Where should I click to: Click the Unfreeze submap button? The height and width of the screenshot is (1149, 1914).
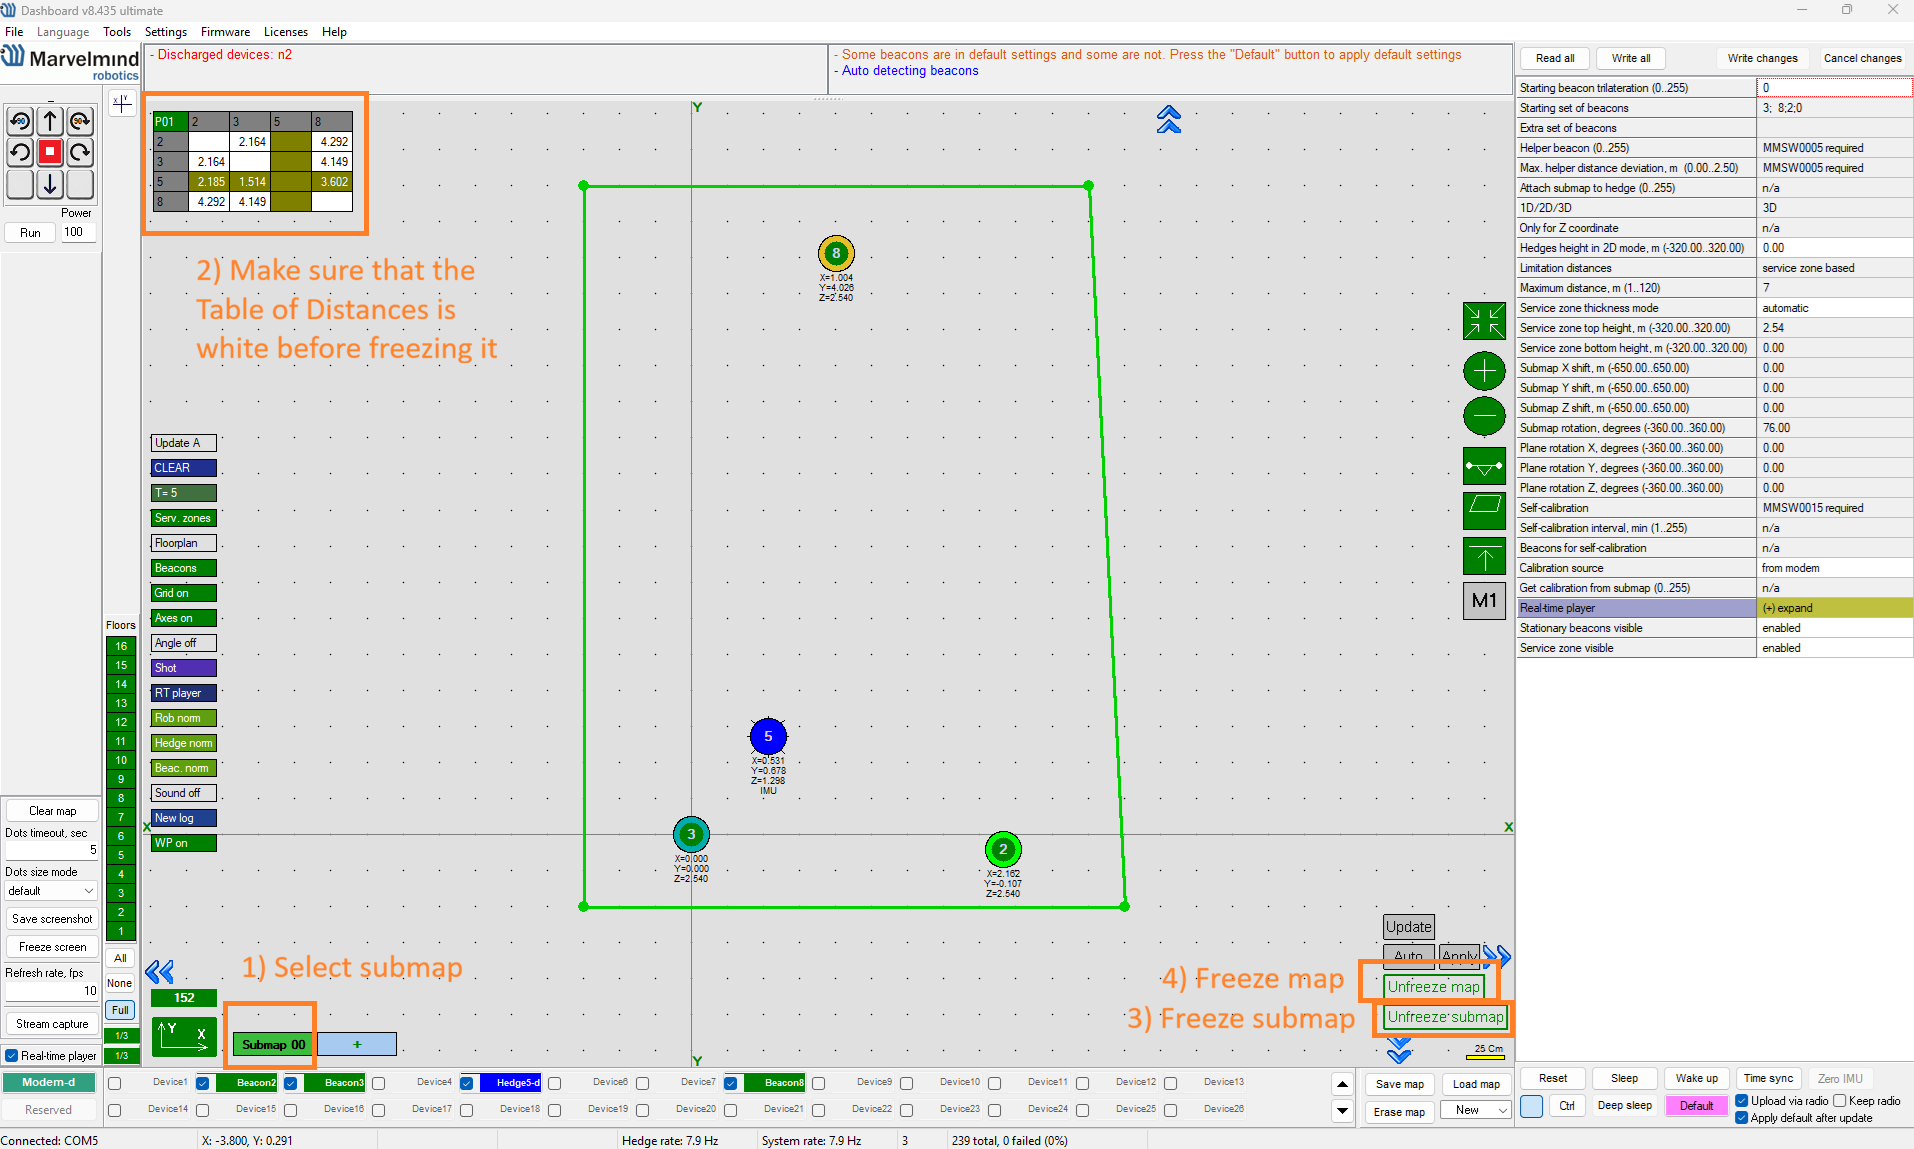click(1445, 1017)
